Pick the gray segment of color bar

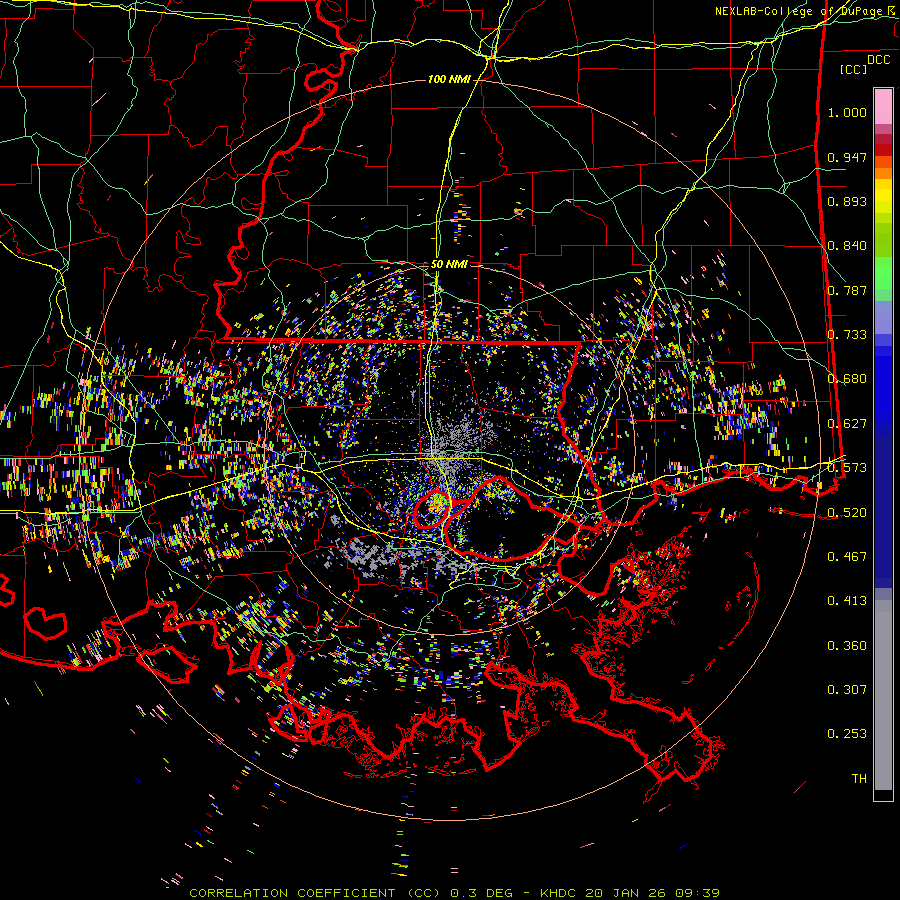click(x=883, y=695)
